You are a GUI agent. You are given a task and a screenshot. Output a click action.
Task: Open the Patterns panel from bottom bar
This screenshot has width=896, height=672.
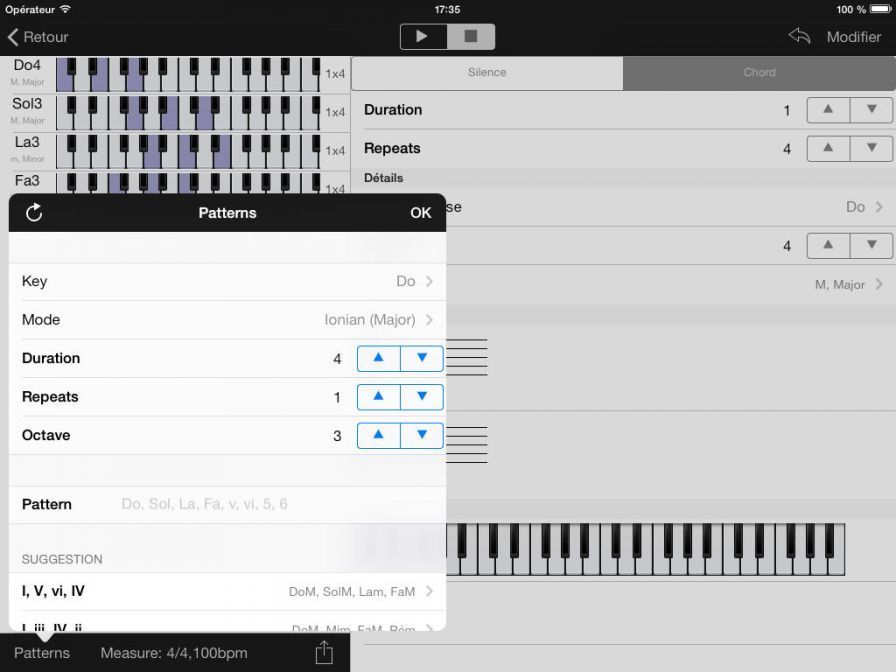pyautogui.click(x=41, y=651)
